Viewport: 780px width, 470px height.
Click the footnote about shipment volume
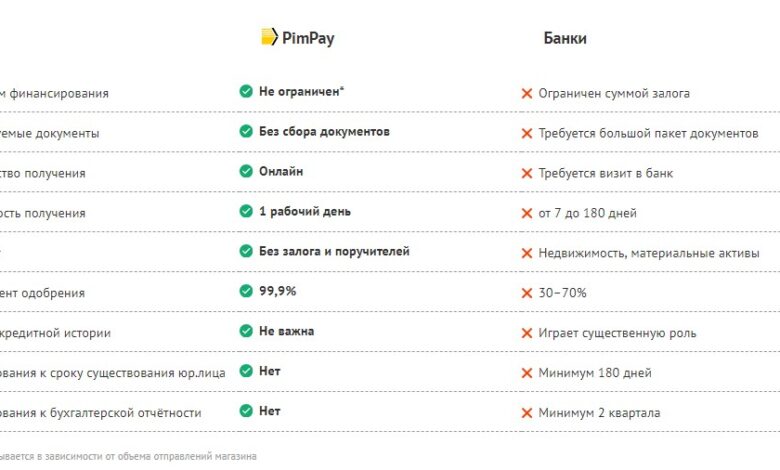[128, 456]
